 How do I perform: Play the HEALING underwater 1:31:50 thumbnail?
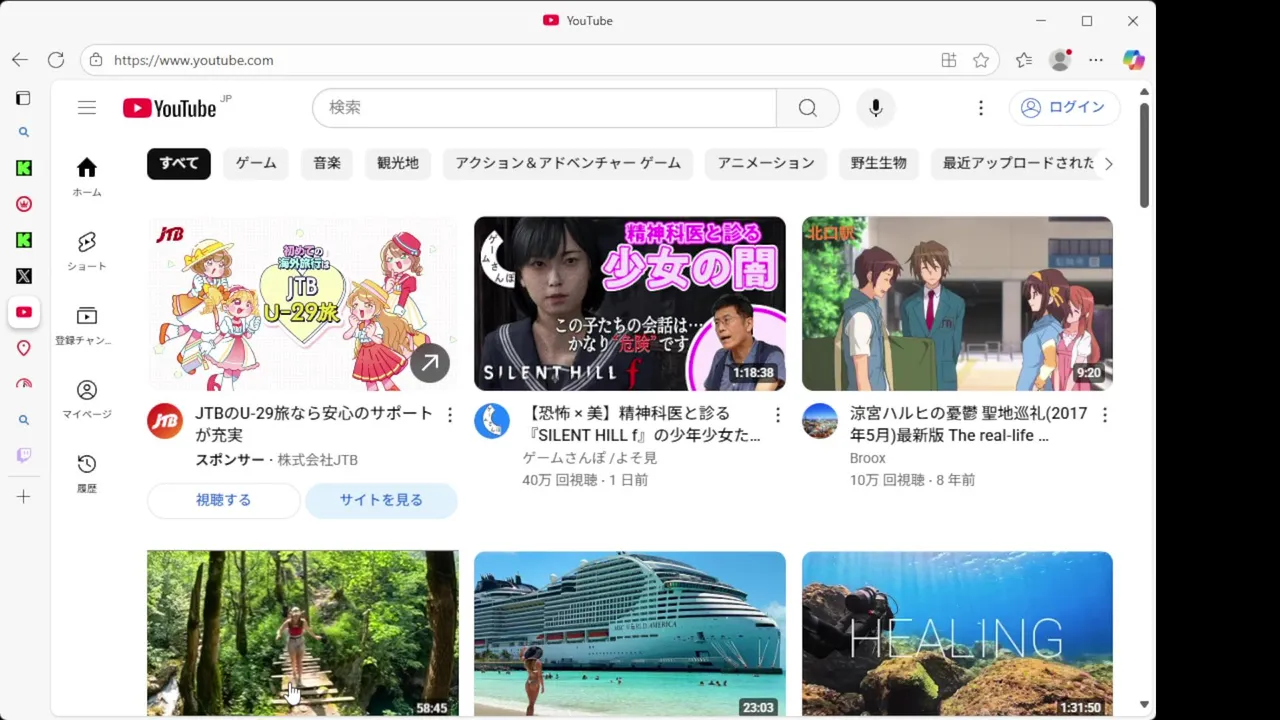pos(957,634)
